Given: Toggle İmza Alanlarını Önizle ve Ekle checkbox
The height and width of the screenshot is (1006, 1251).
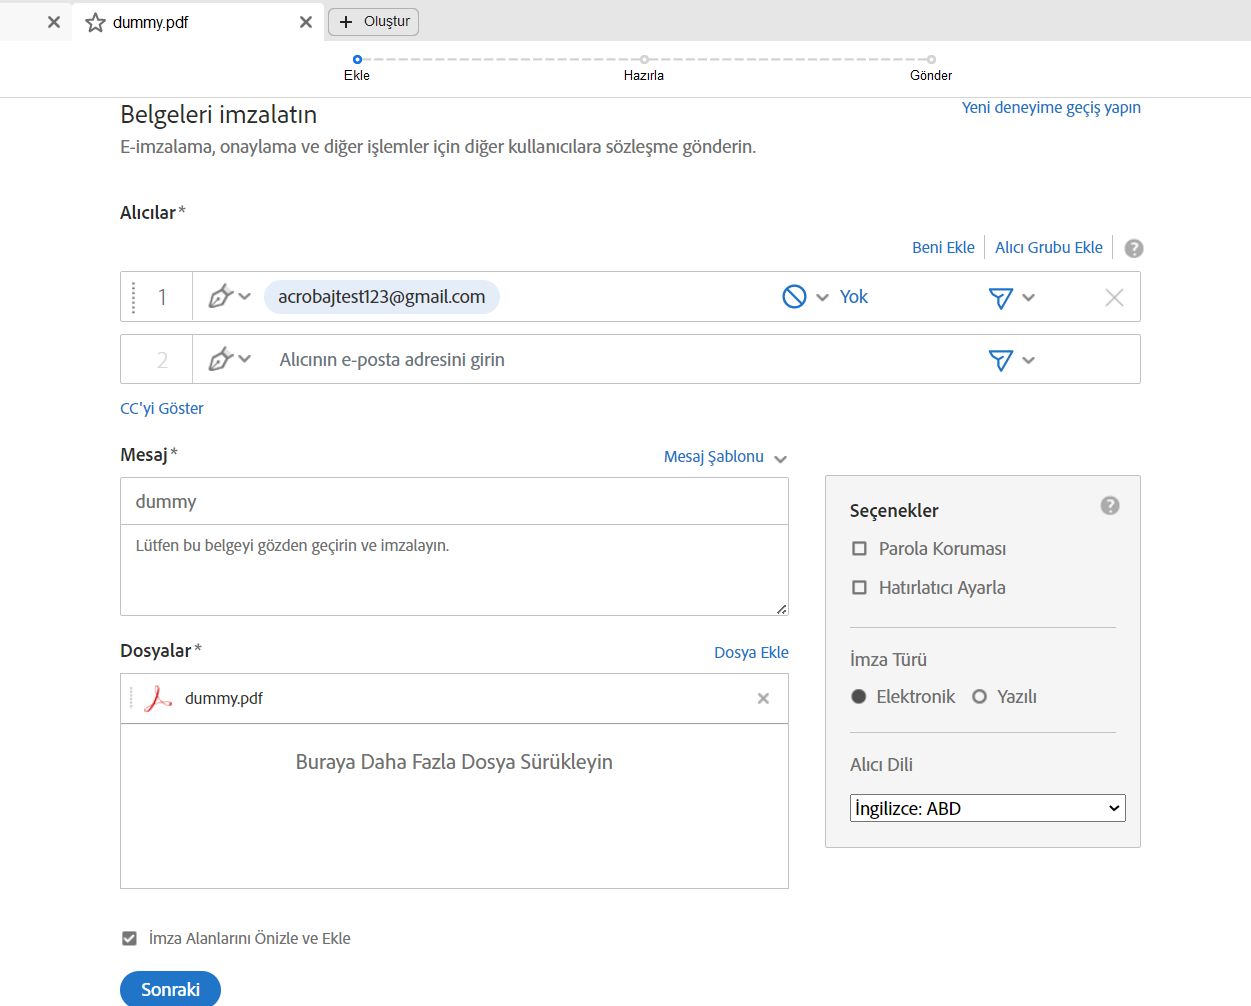Looking at the screenshot, I should point(129,938).
